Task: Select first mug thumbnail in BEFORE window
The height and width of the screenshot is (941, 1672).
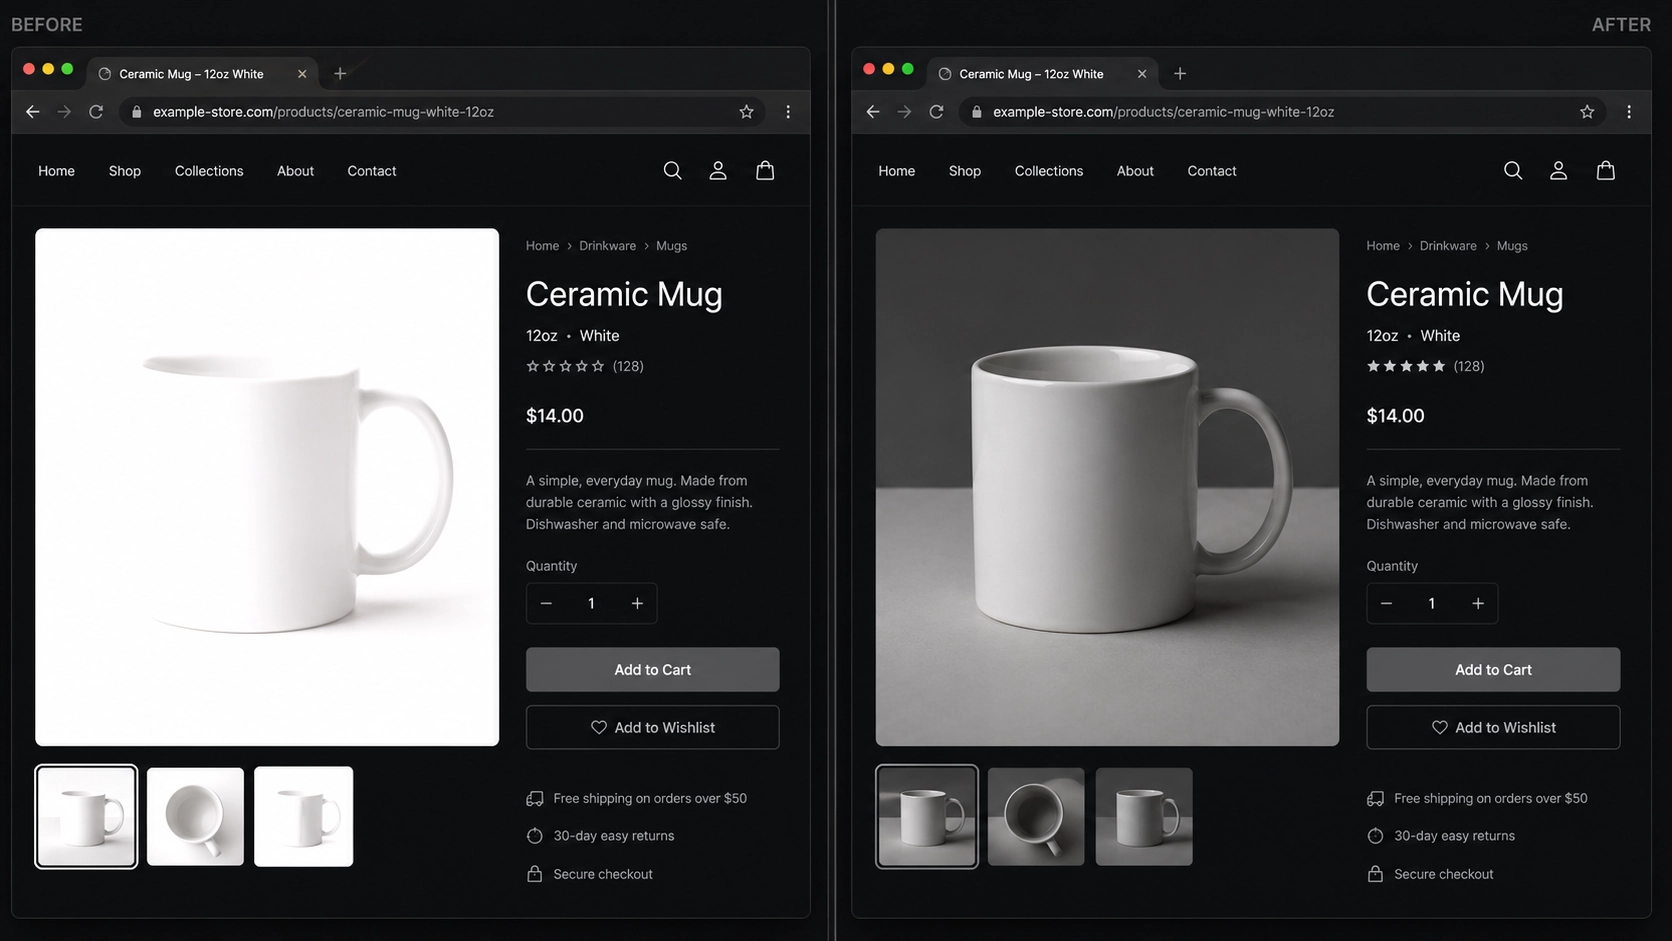Action: point(86,817)
